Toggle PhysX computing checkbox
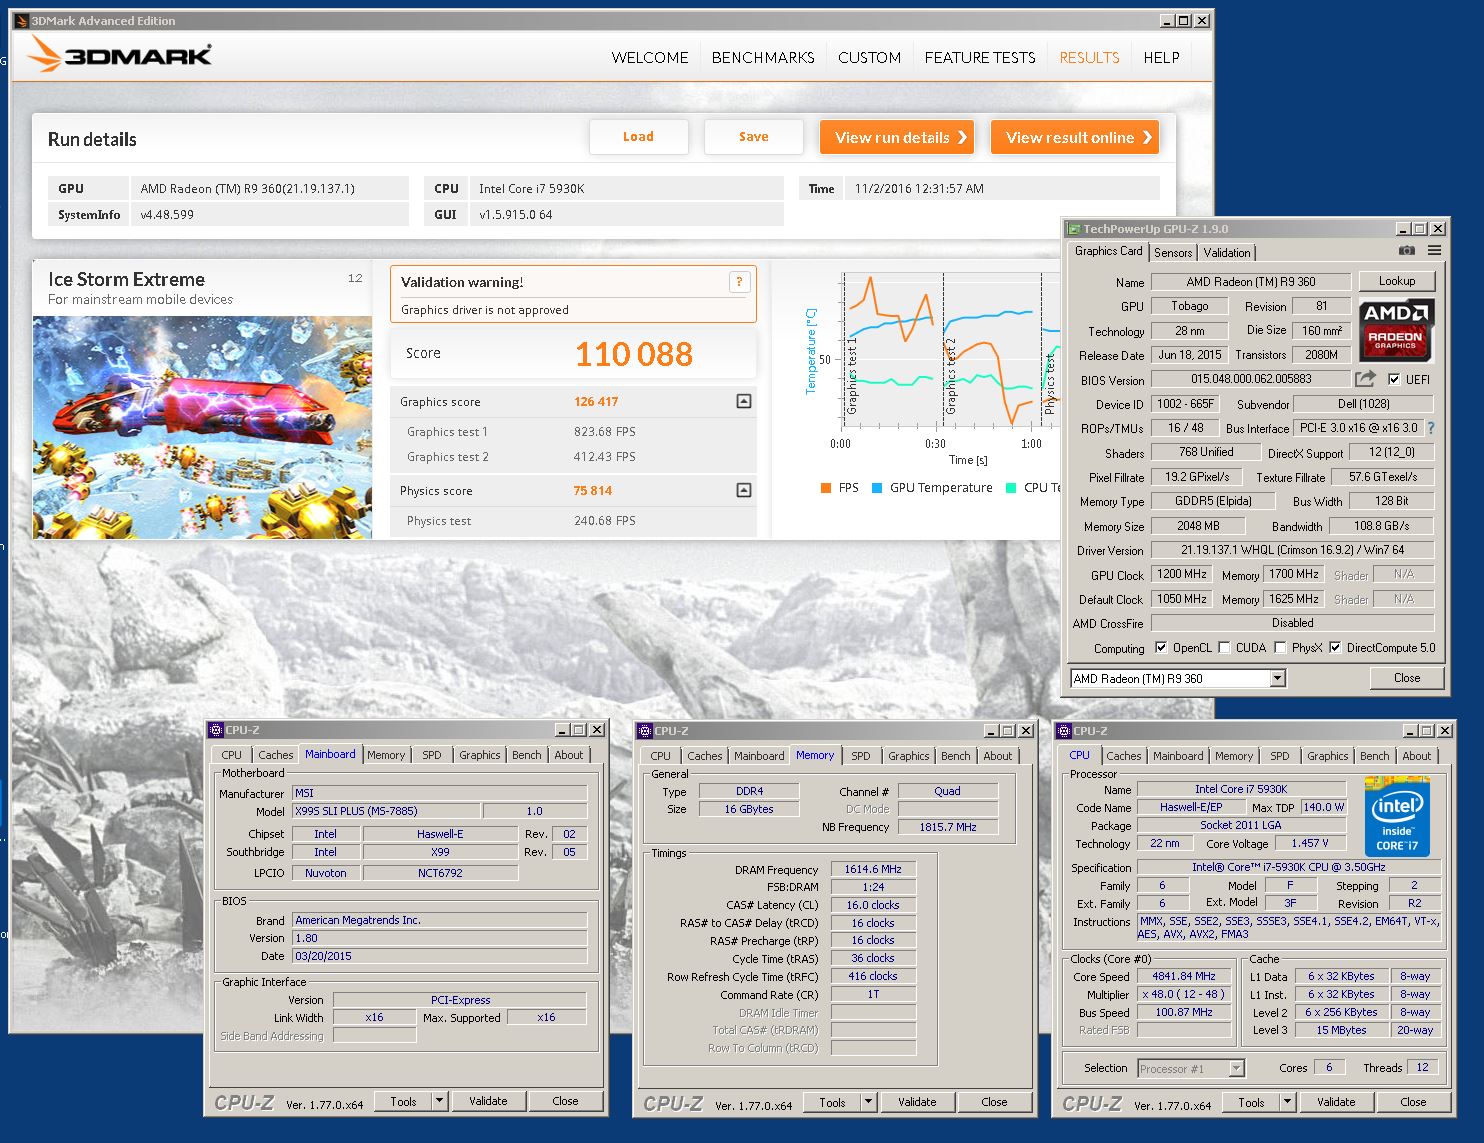The height and width of the screenshot is (1143, 1484). pos(1280,647)
